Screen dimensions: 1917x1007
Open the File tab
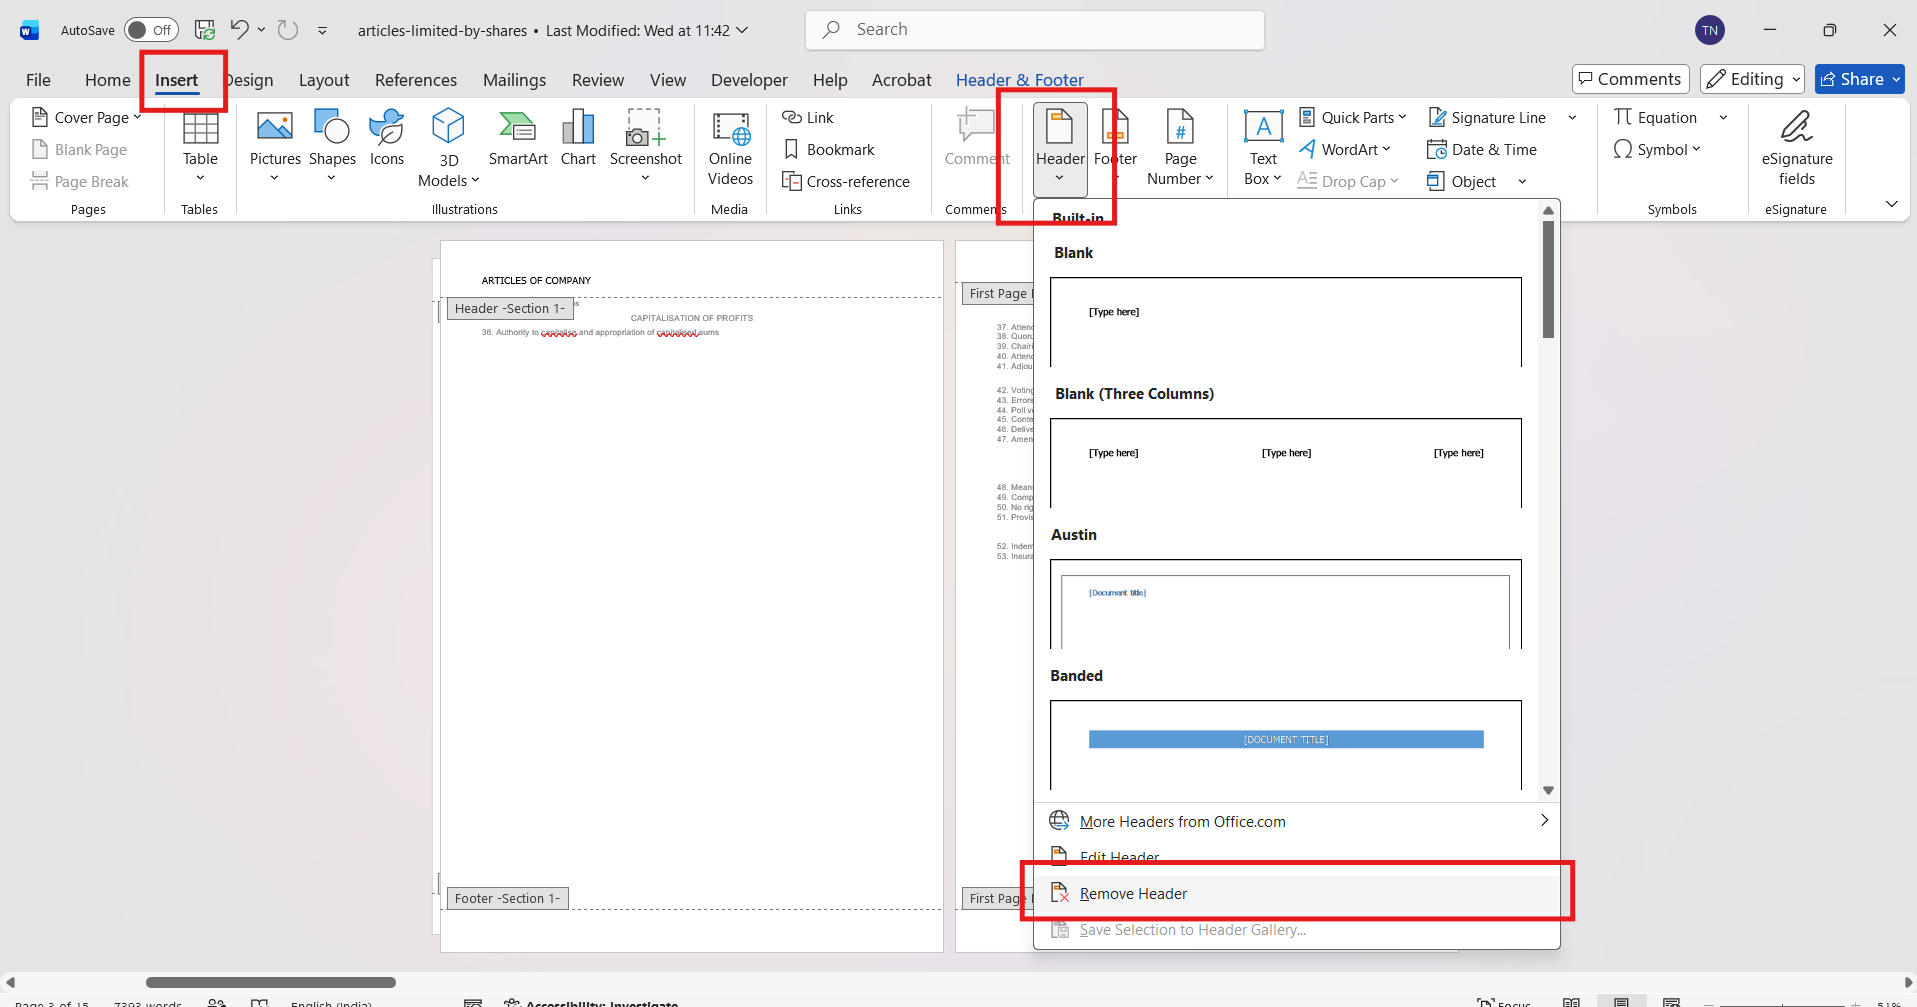click(x=38, y=80)
